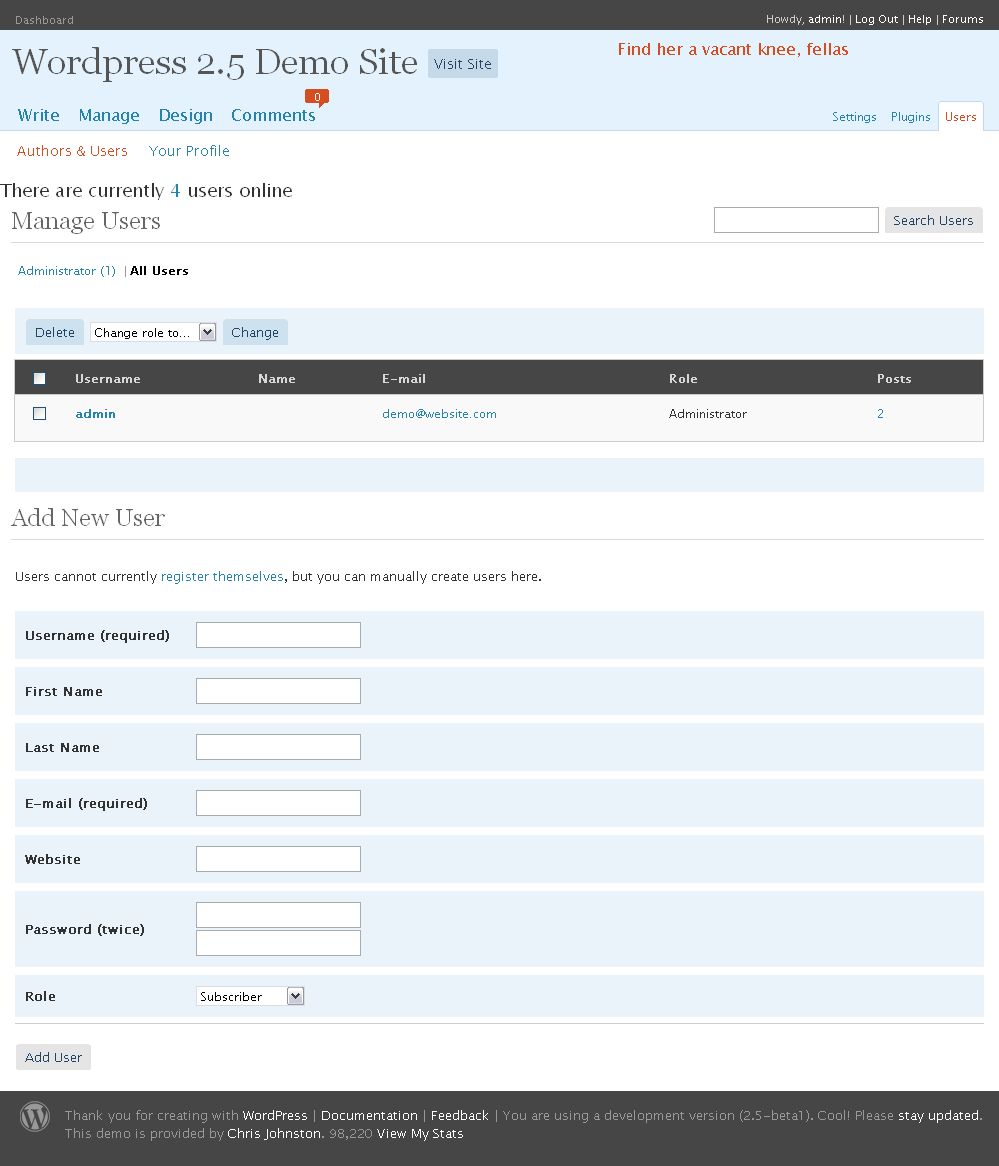999x1166 pixels.
Task: Click the demo@website.com email link
Action: pos(440,413)
